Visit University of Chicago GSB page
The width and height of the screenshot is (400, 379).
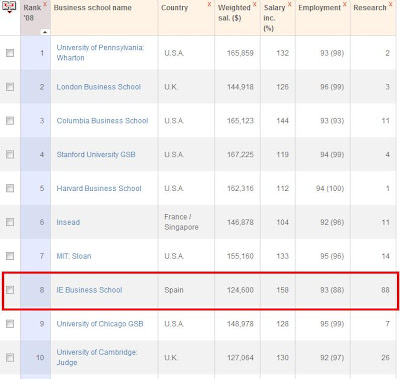click(100, 324)
